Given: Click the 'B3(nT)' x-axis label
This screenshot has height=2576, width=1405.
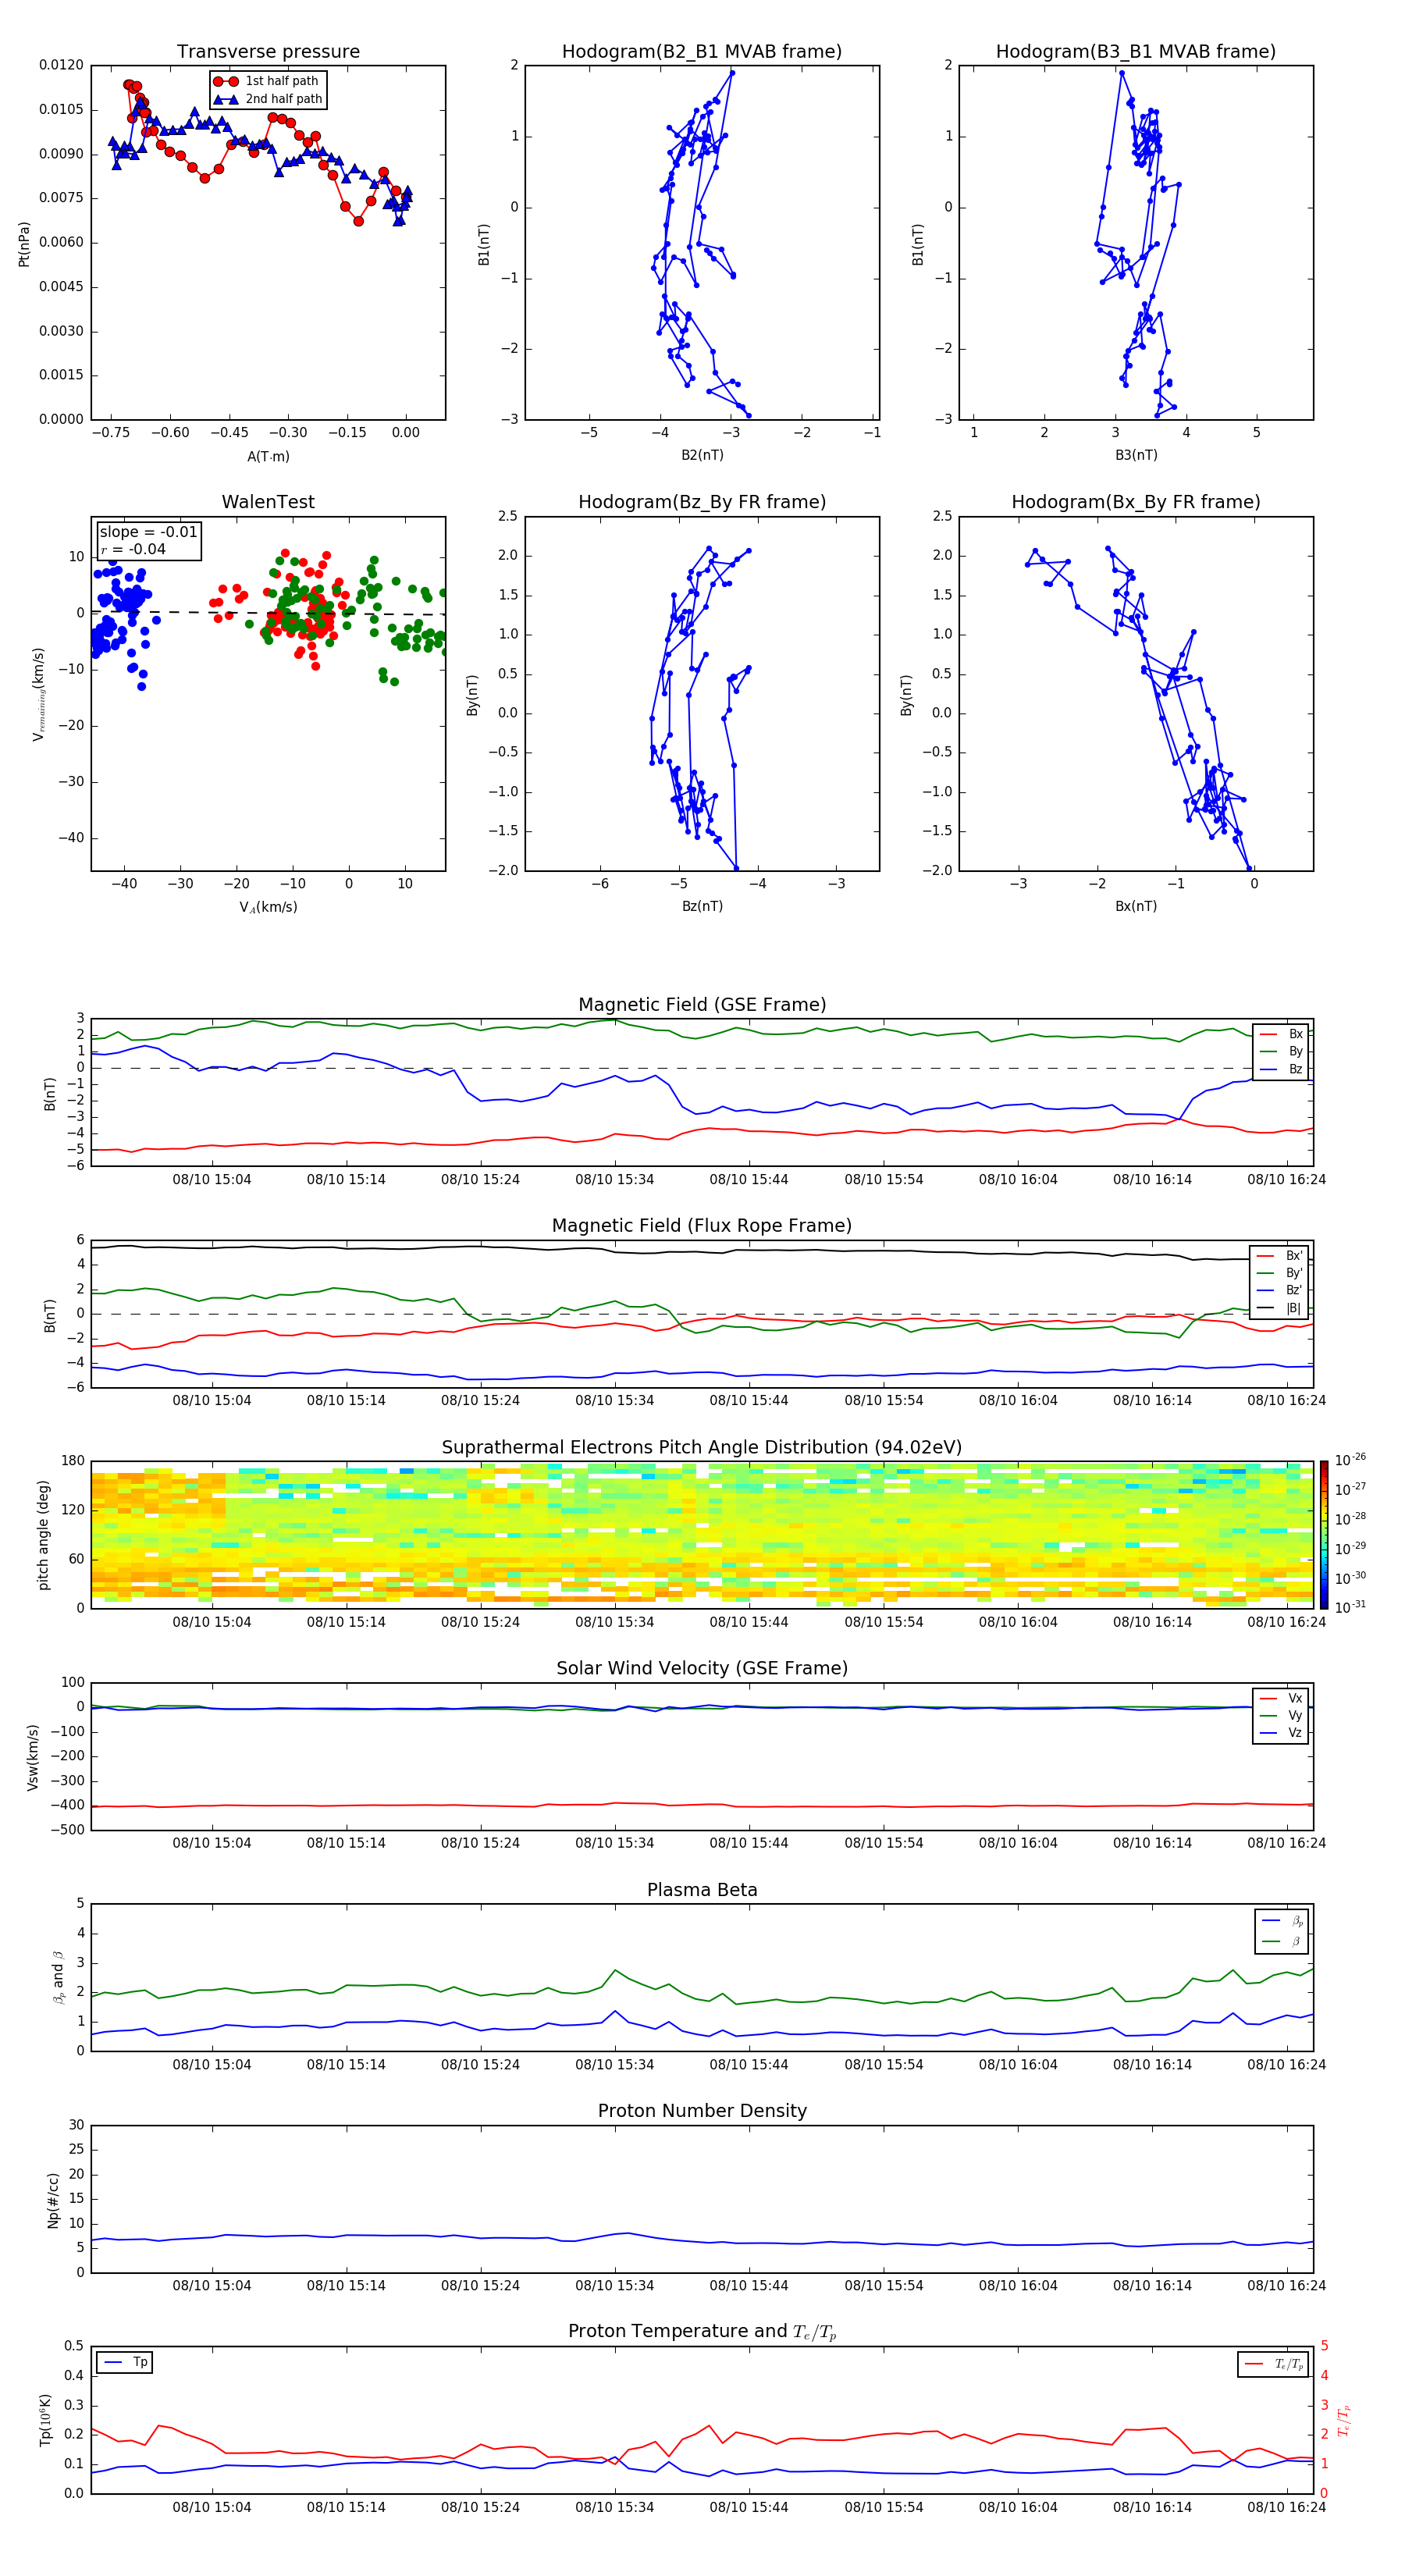Looking at the screenshot, I should pos(1136,455).
